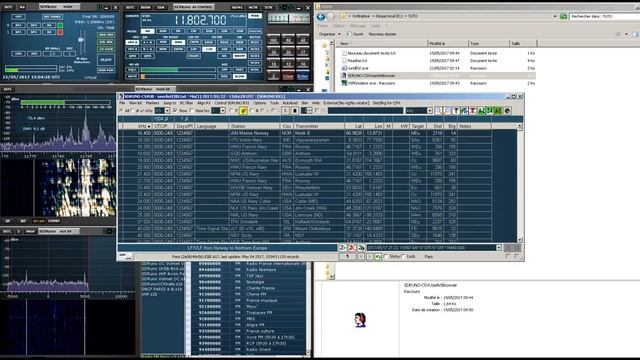Select the All radio button in CSVUB
This screenshot has height=360, width=640.
click(122, 111)
